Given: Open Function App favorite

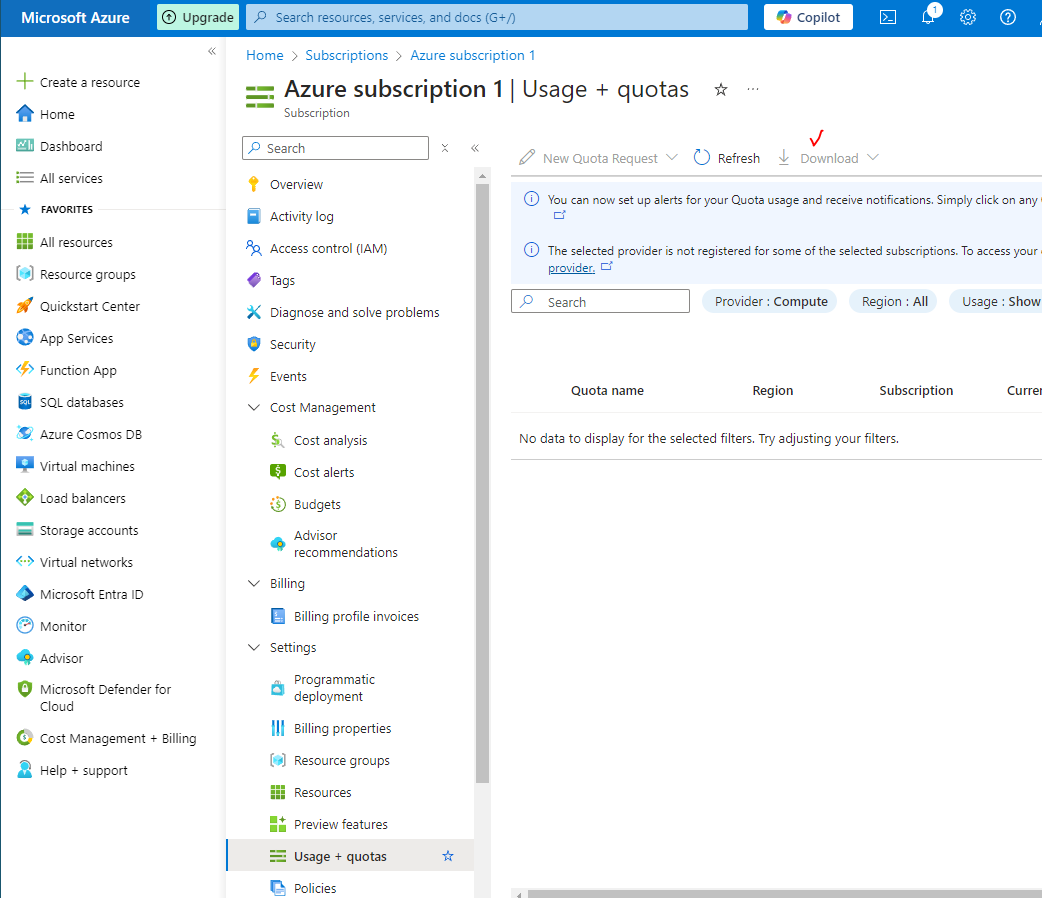Looking at the screenshot, I should (78, 370).
